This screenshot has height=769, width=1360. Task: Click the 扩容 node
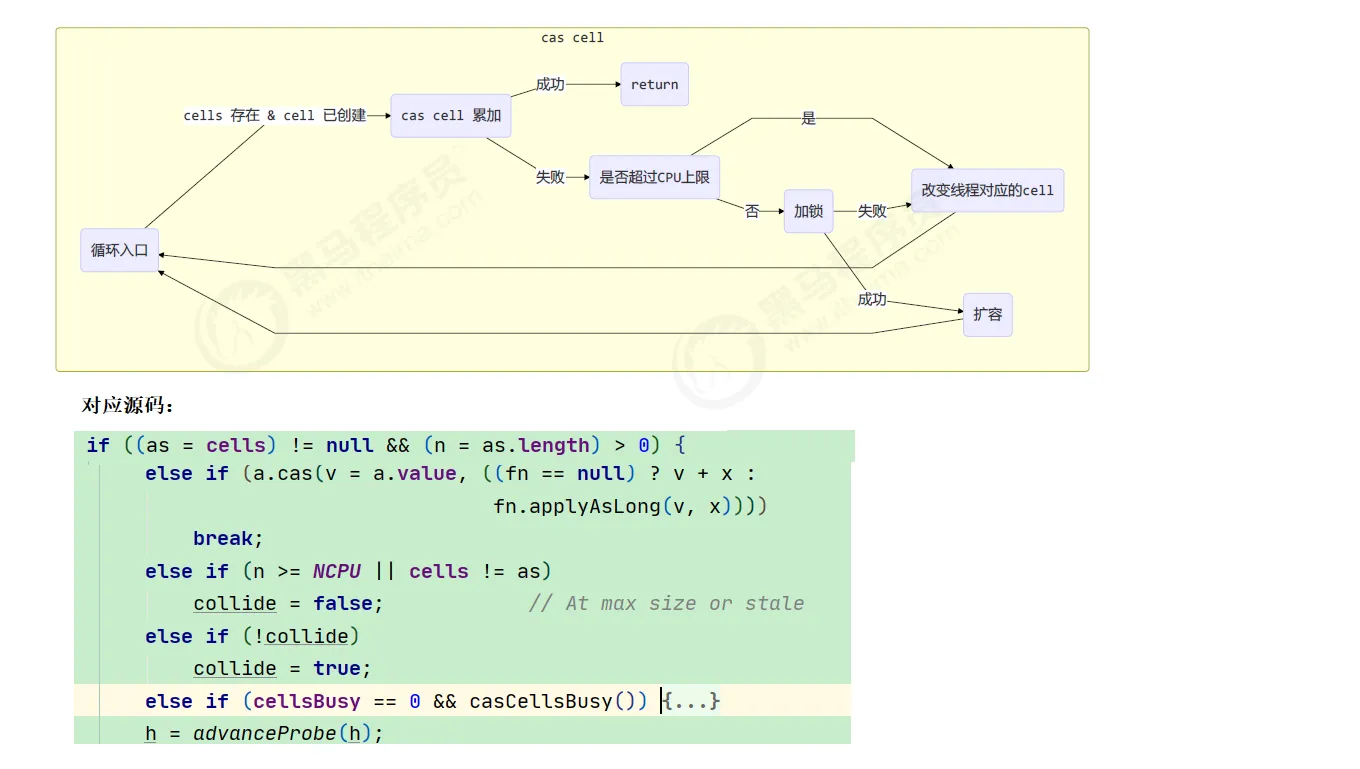pos(988,314)
